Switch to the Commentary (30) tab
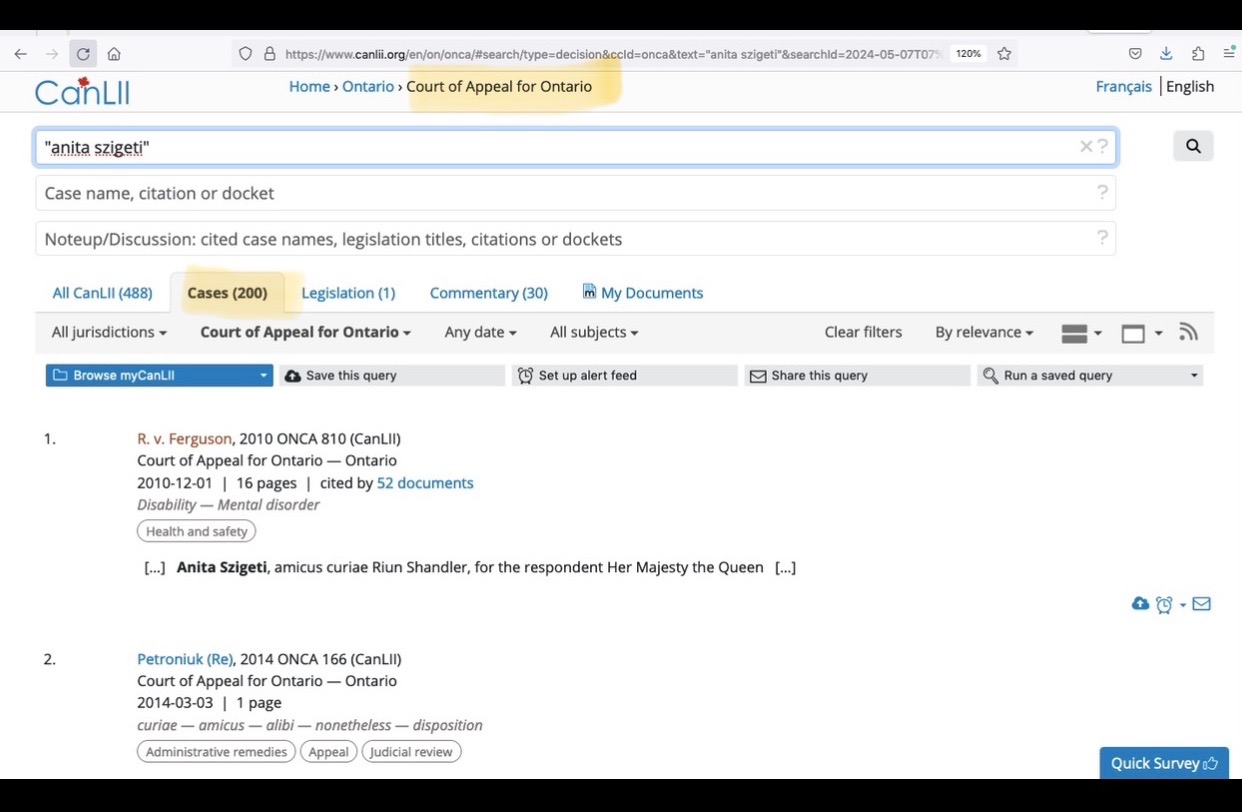This screenshot has height=812, width=1242. point(488,293)
